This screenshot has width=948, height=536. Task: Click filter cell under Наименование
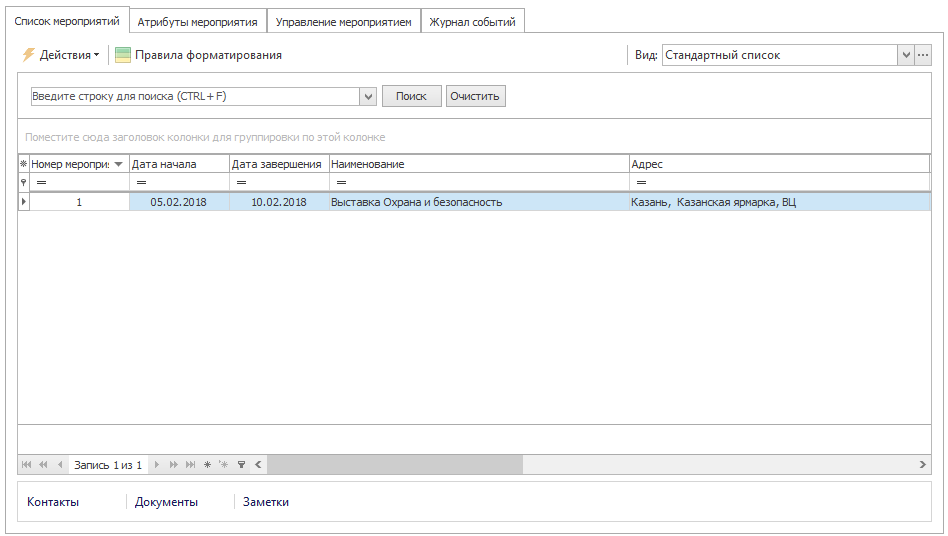click(x=479, y=182)
